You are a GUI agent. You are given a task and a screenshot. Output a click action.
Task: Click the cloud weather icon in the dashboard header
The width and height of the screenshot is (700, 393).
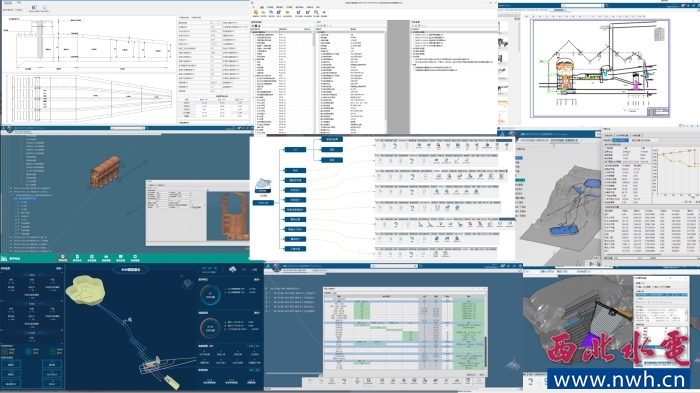click(232, 269)
